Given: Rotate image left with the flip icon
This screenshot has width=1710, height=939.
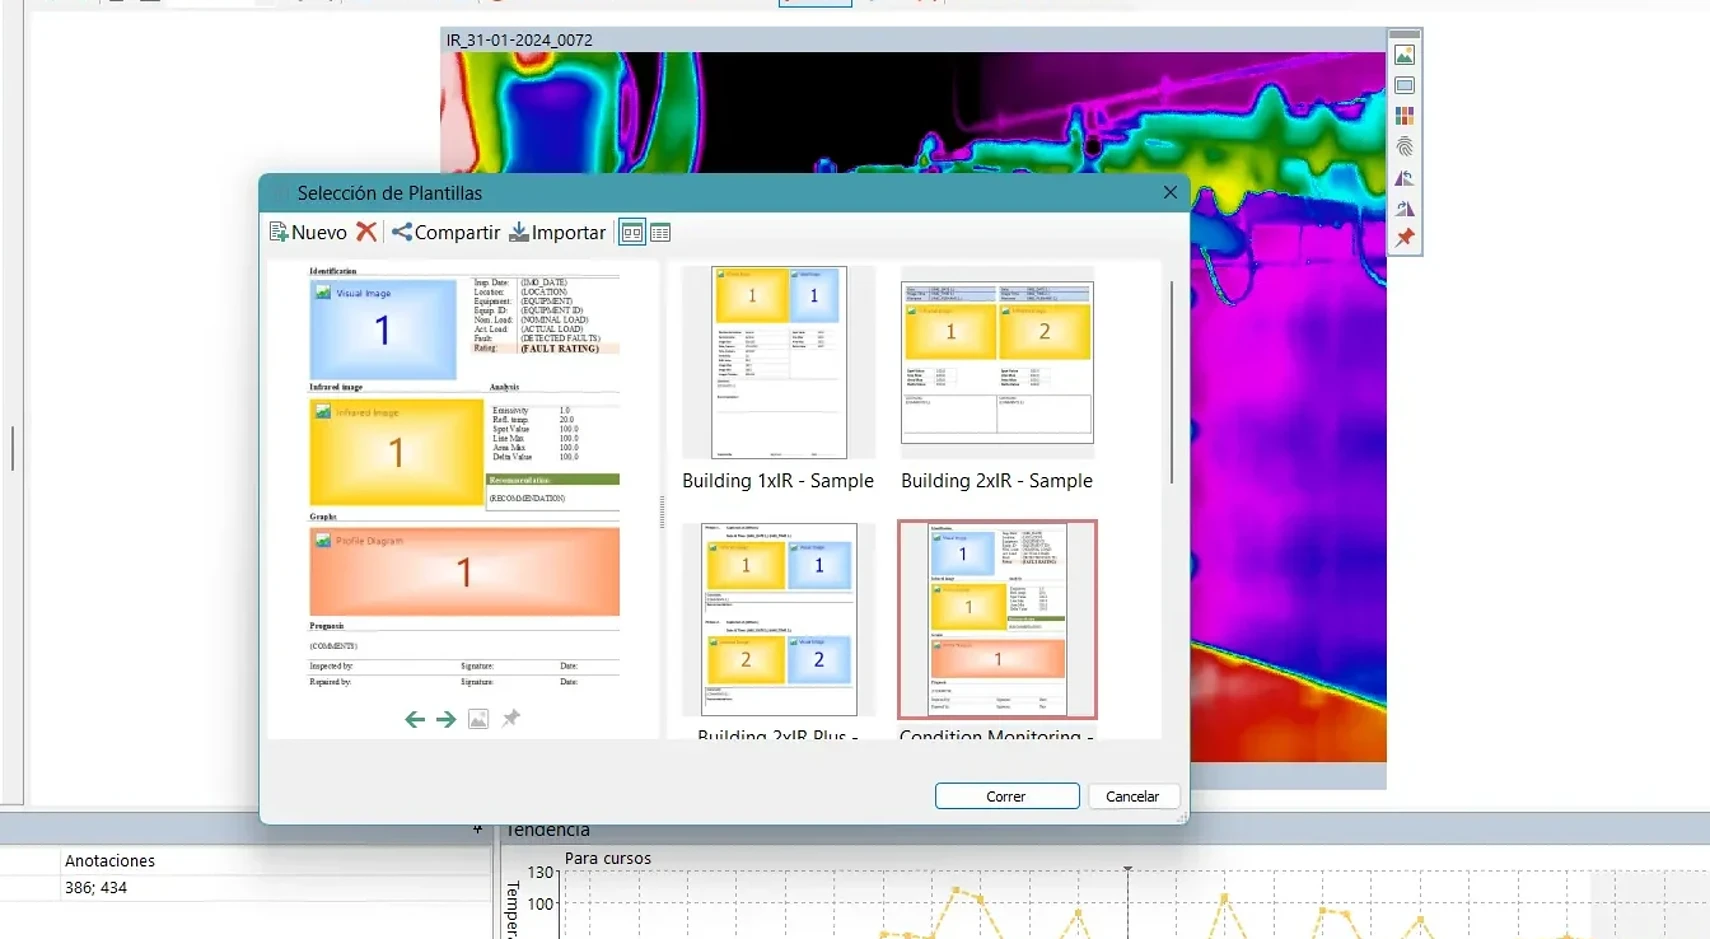Looking at the screenshot, I should coord(1404,178).
